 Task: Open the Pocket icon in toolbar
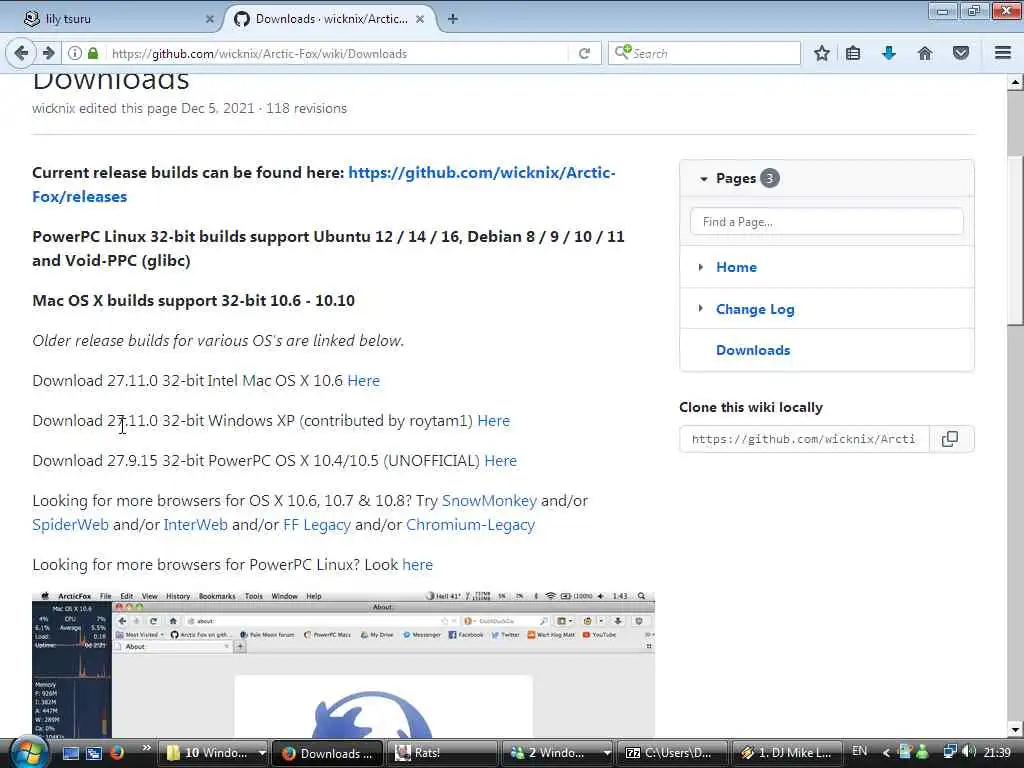point(961,54)
